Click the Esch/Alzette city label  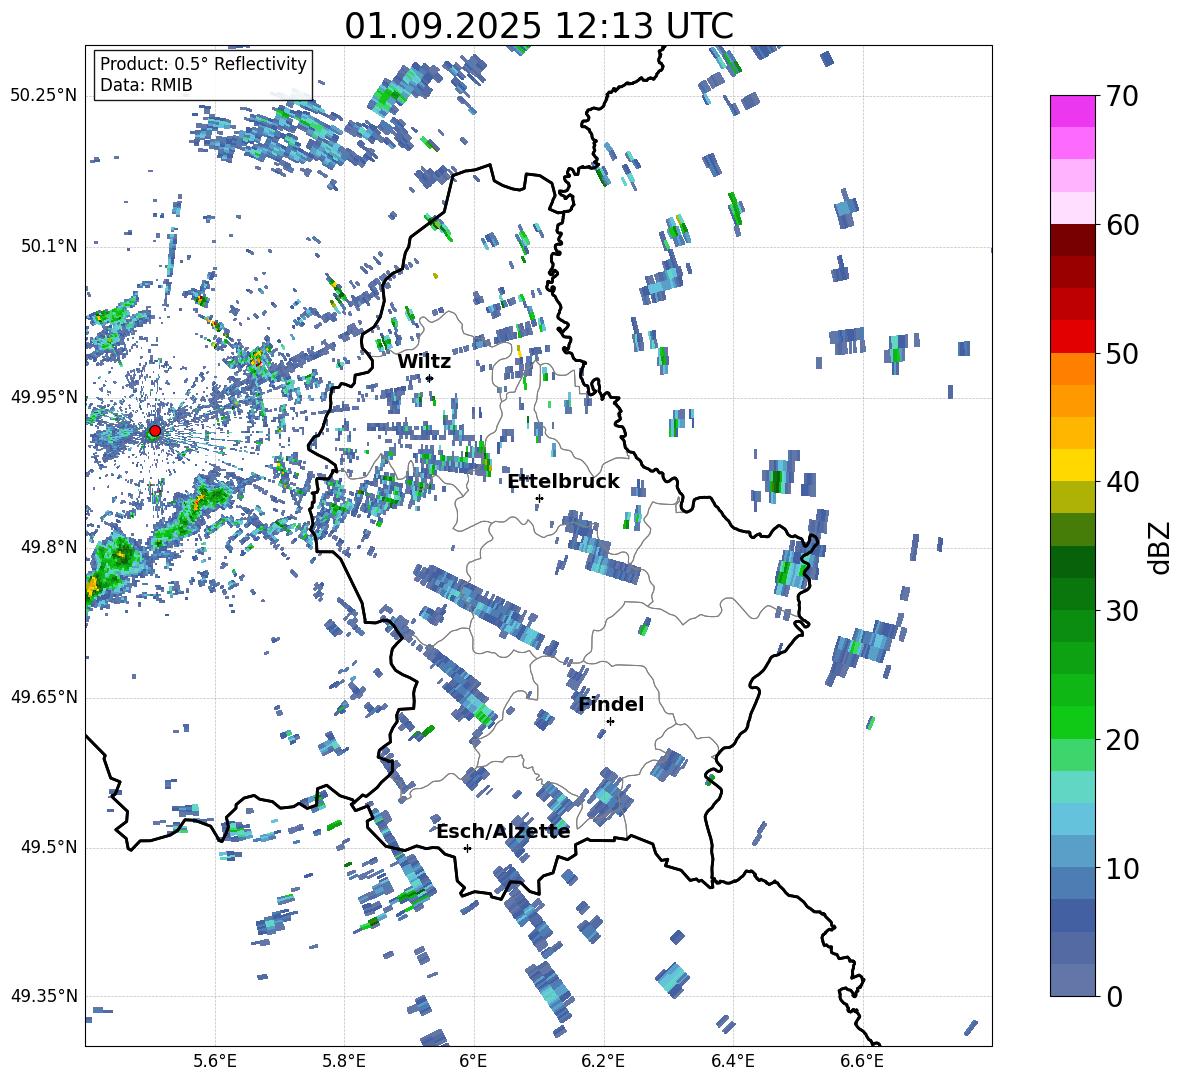[x=503, y=832]
